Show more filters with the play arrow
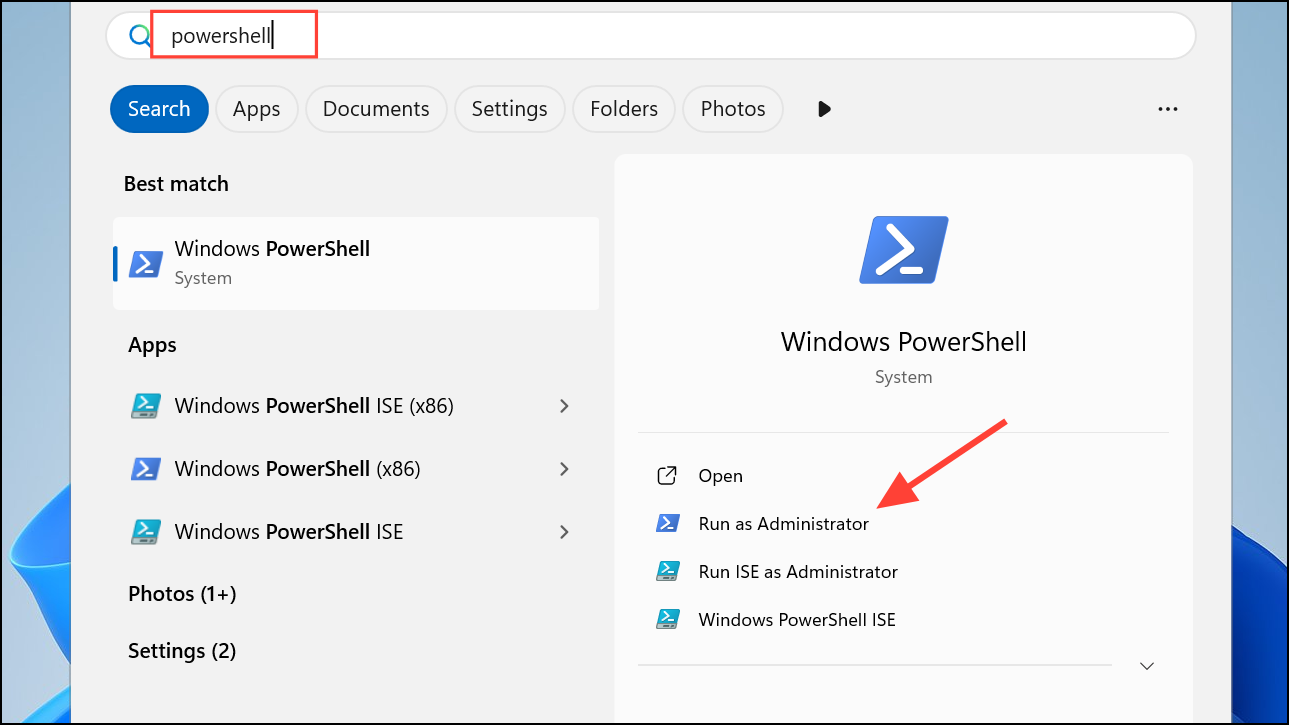 pos(824,109)
